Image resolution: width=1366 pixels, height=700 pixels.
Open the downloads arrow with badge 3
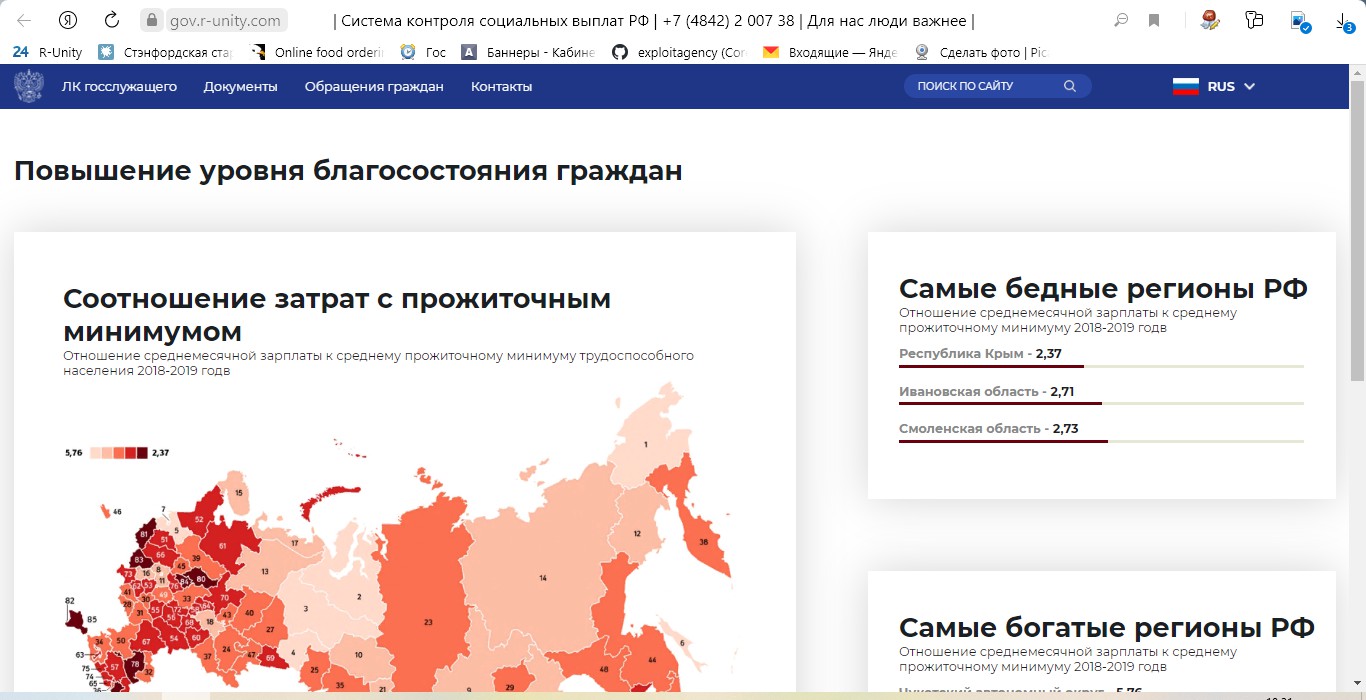[x=1345, y=22]
